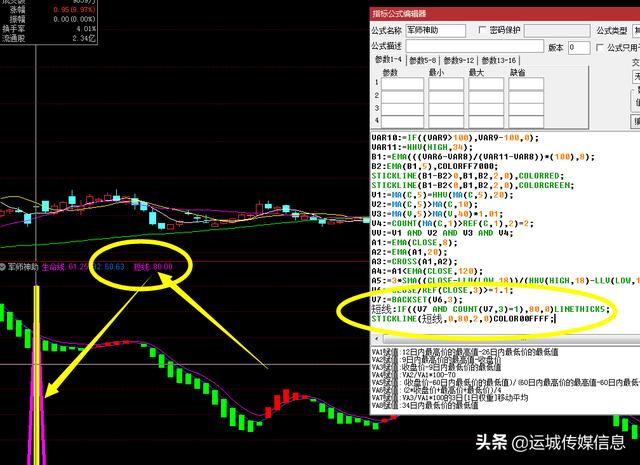The width and height of the screenshot is (640, 465).
Task: Click row 2 最大 field
Action: [x=486, y=96]
